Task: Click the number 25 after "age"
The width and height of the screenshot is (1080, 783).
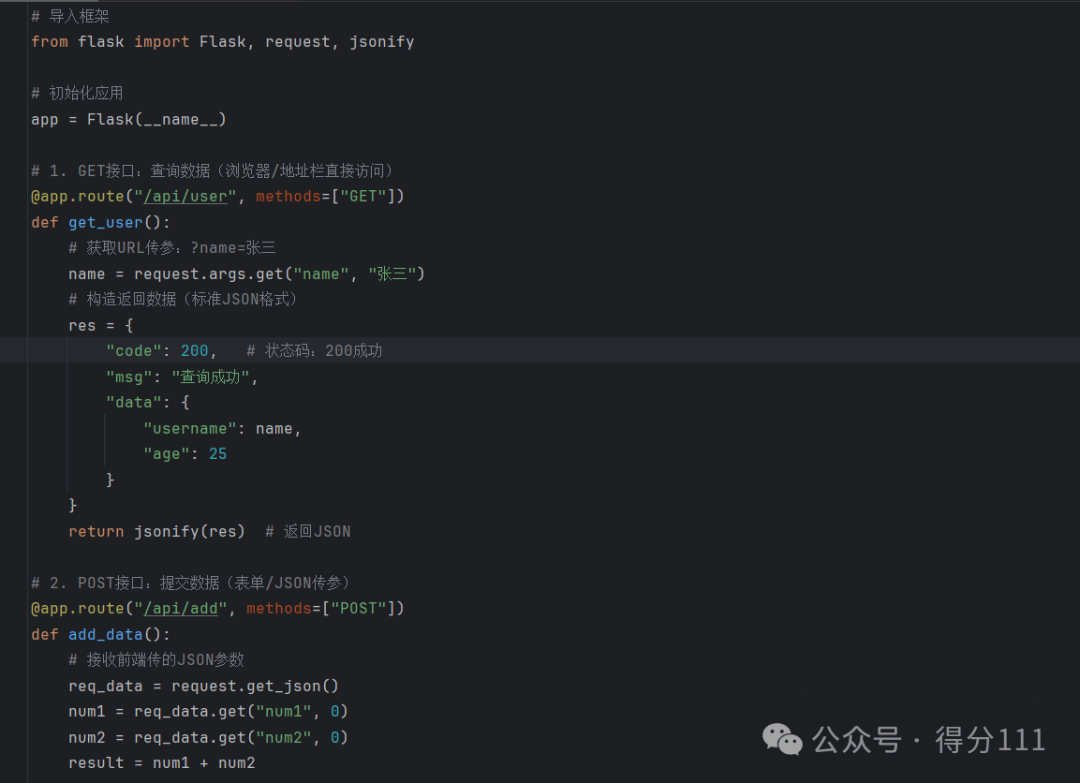Action: click(218, 455)
